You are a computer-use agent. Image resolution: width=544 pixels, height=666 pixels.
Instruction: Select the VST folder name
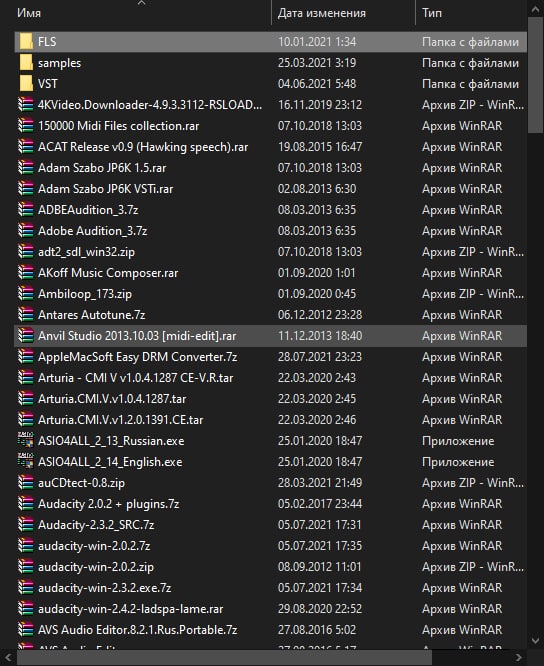pos(48,84)
